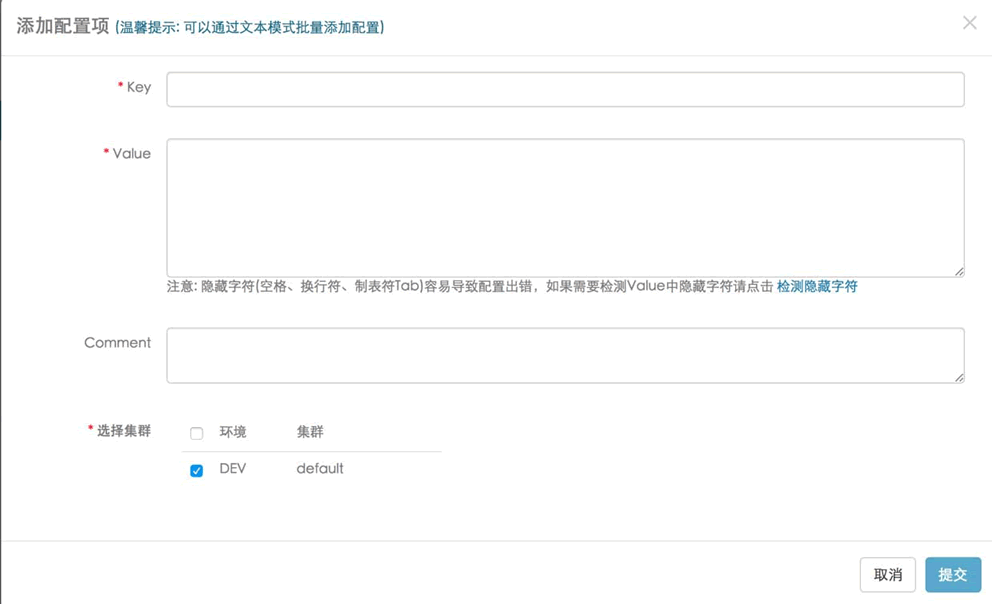Click inside the Value text area
992x604 pixels.
[x=566, y=207]
